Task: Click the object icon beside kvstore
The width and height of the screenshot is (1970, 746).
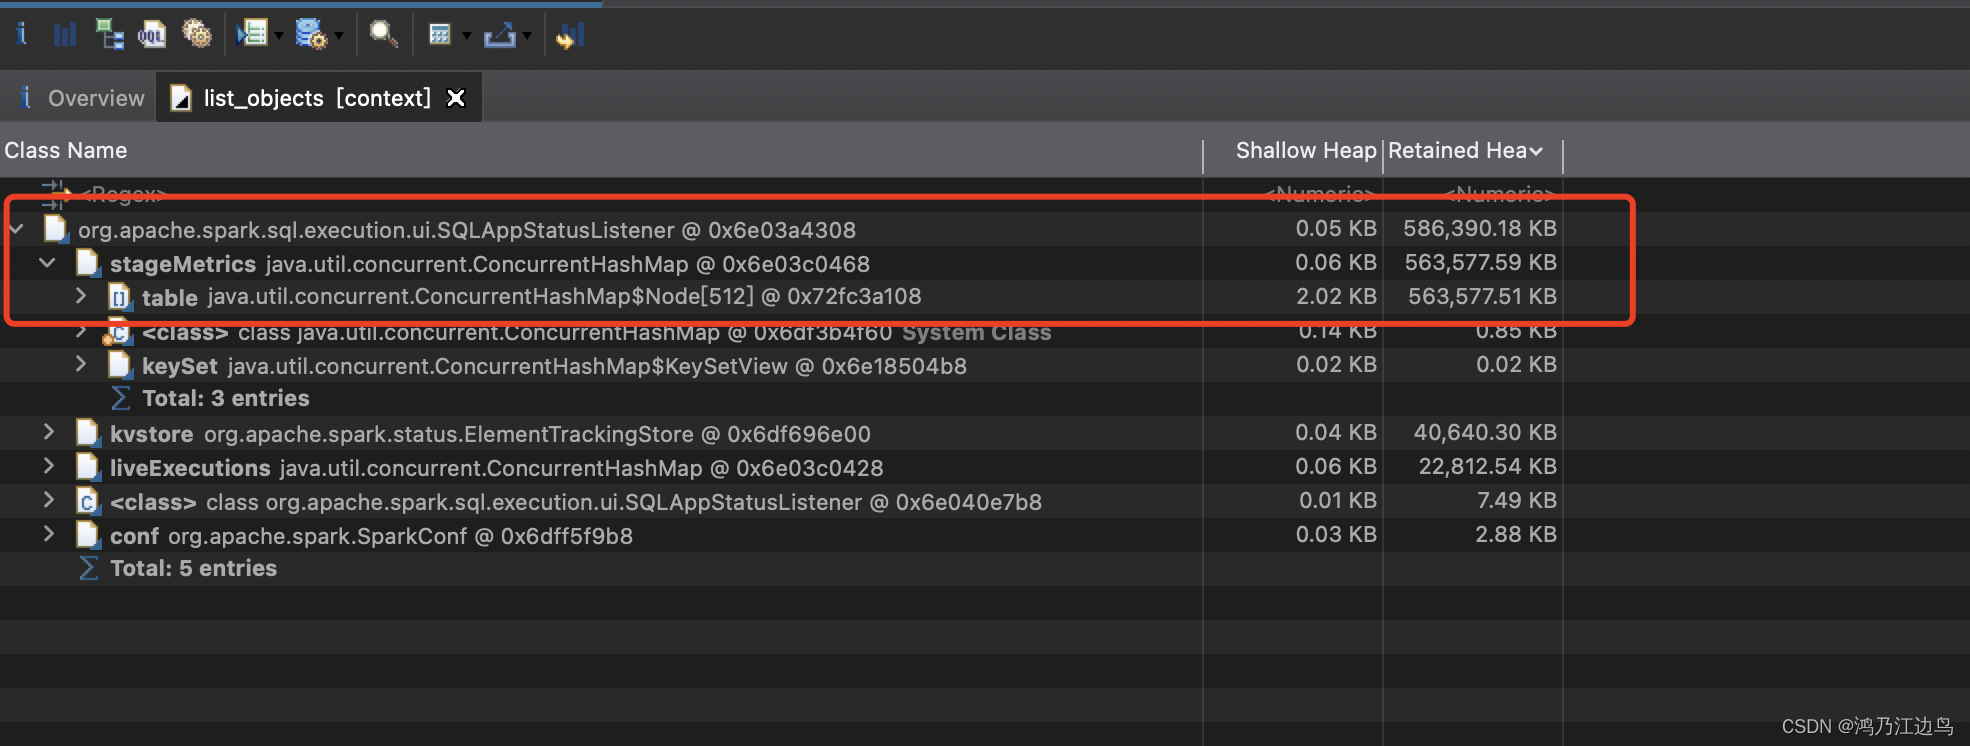Action: (x=88, y=433)
